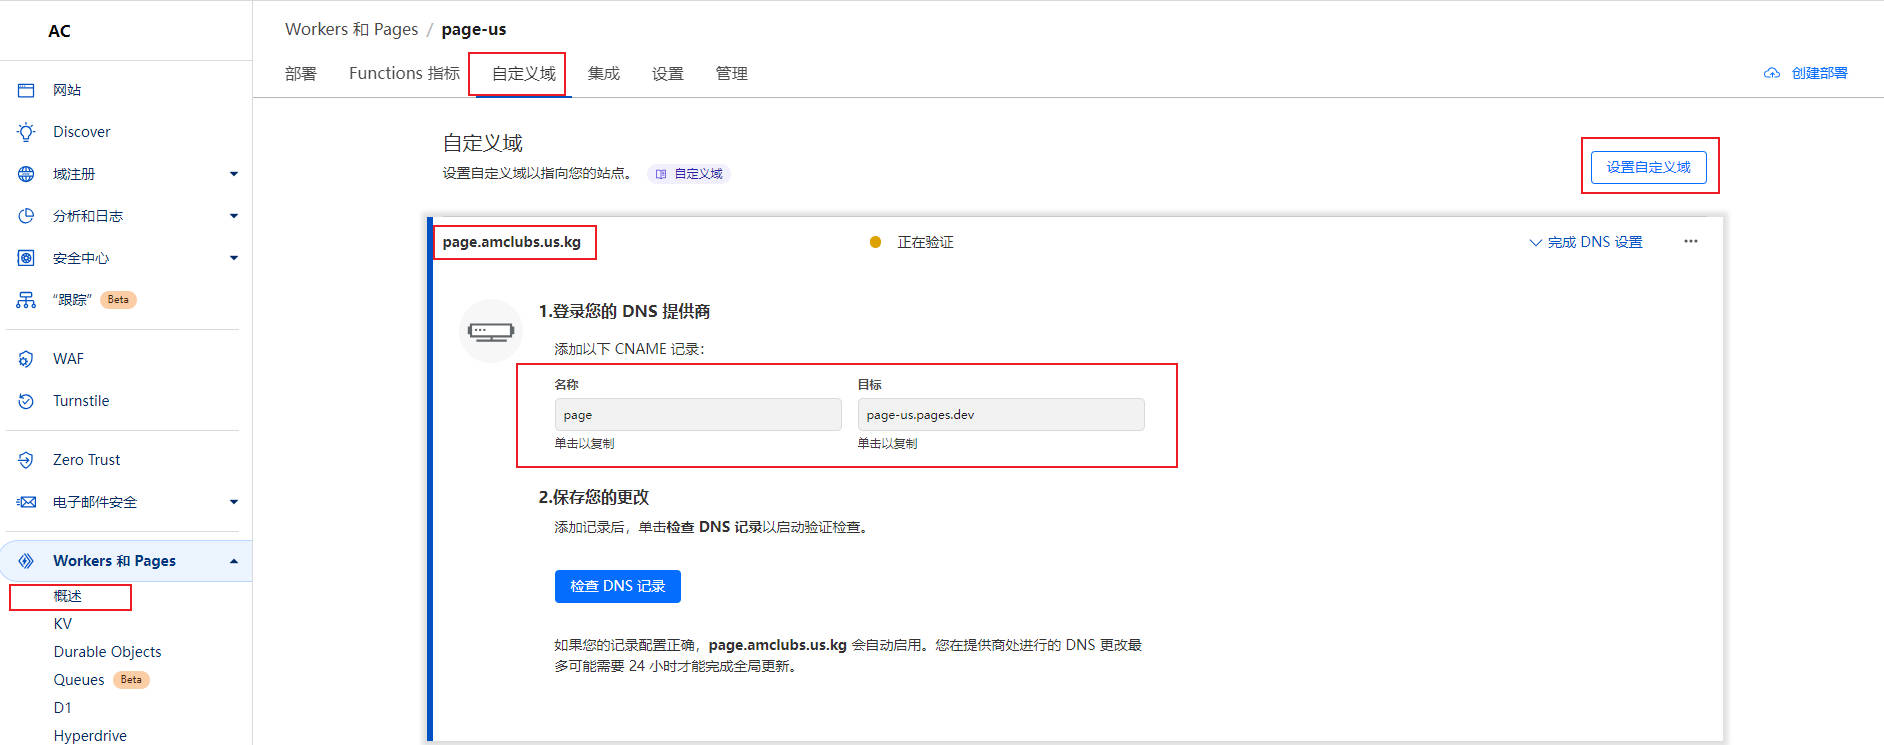The width and height of the screenshot is (1884, 745).
Task: Switch to the 部署 tab
Action: point(300,73)
